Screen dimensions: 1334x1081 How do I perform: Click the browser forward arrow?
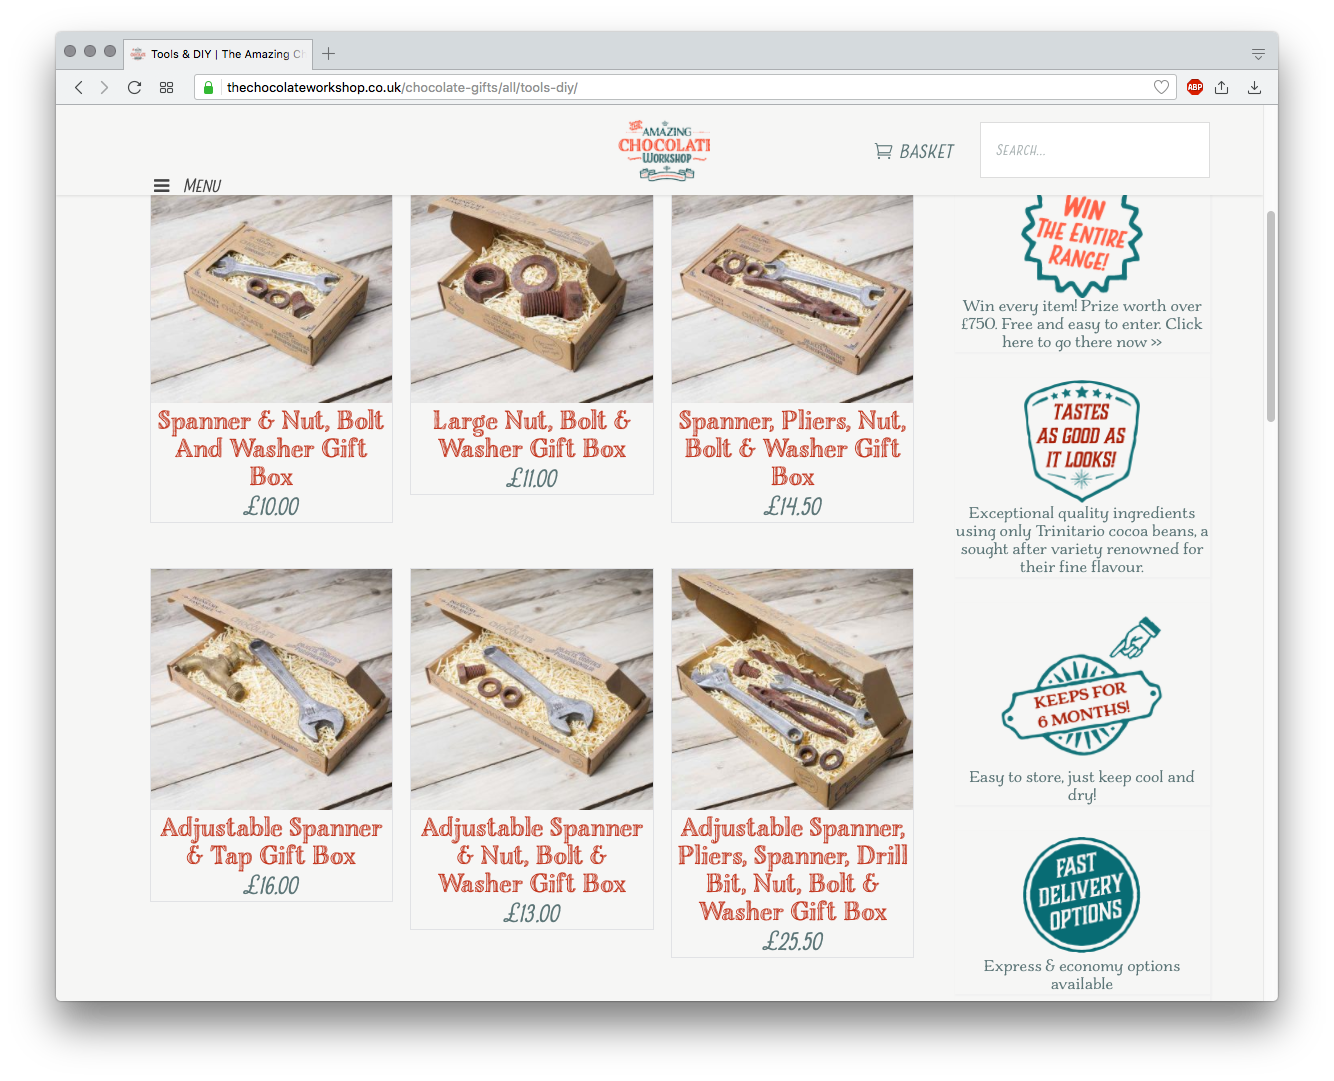(x=104, y=87)
